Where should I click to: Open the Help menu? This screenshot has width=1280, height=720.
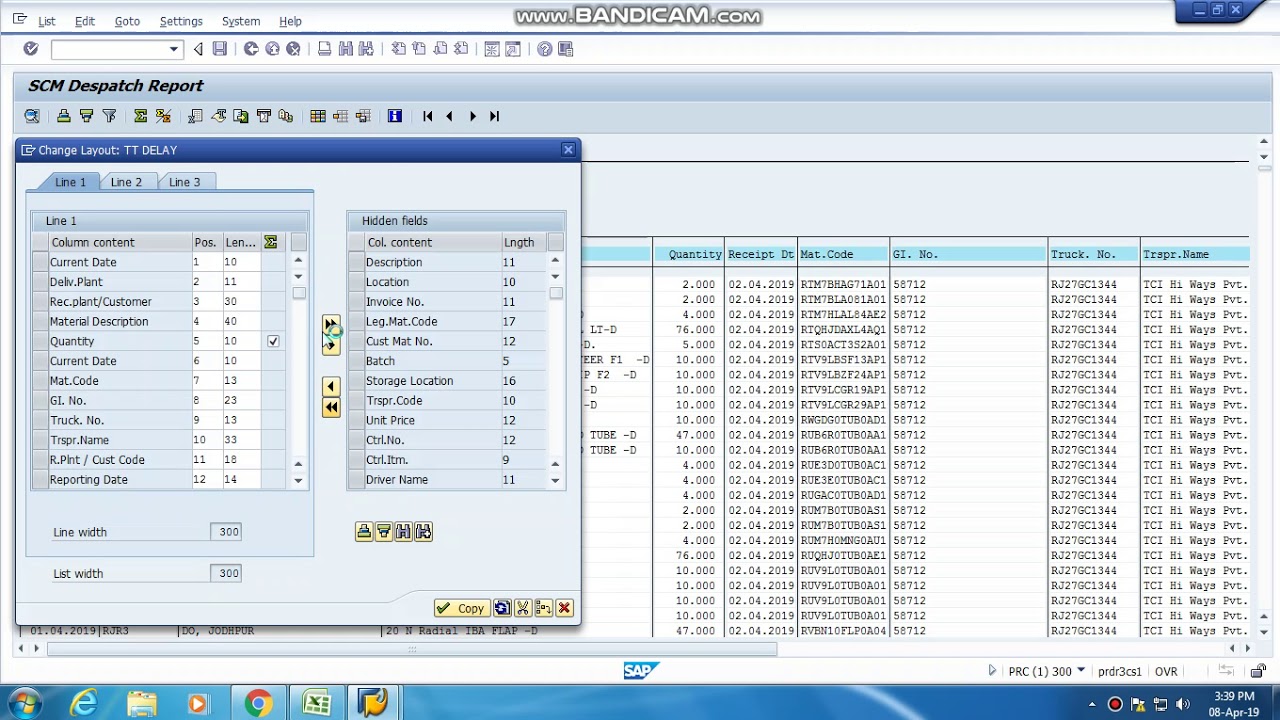point(290,21)
